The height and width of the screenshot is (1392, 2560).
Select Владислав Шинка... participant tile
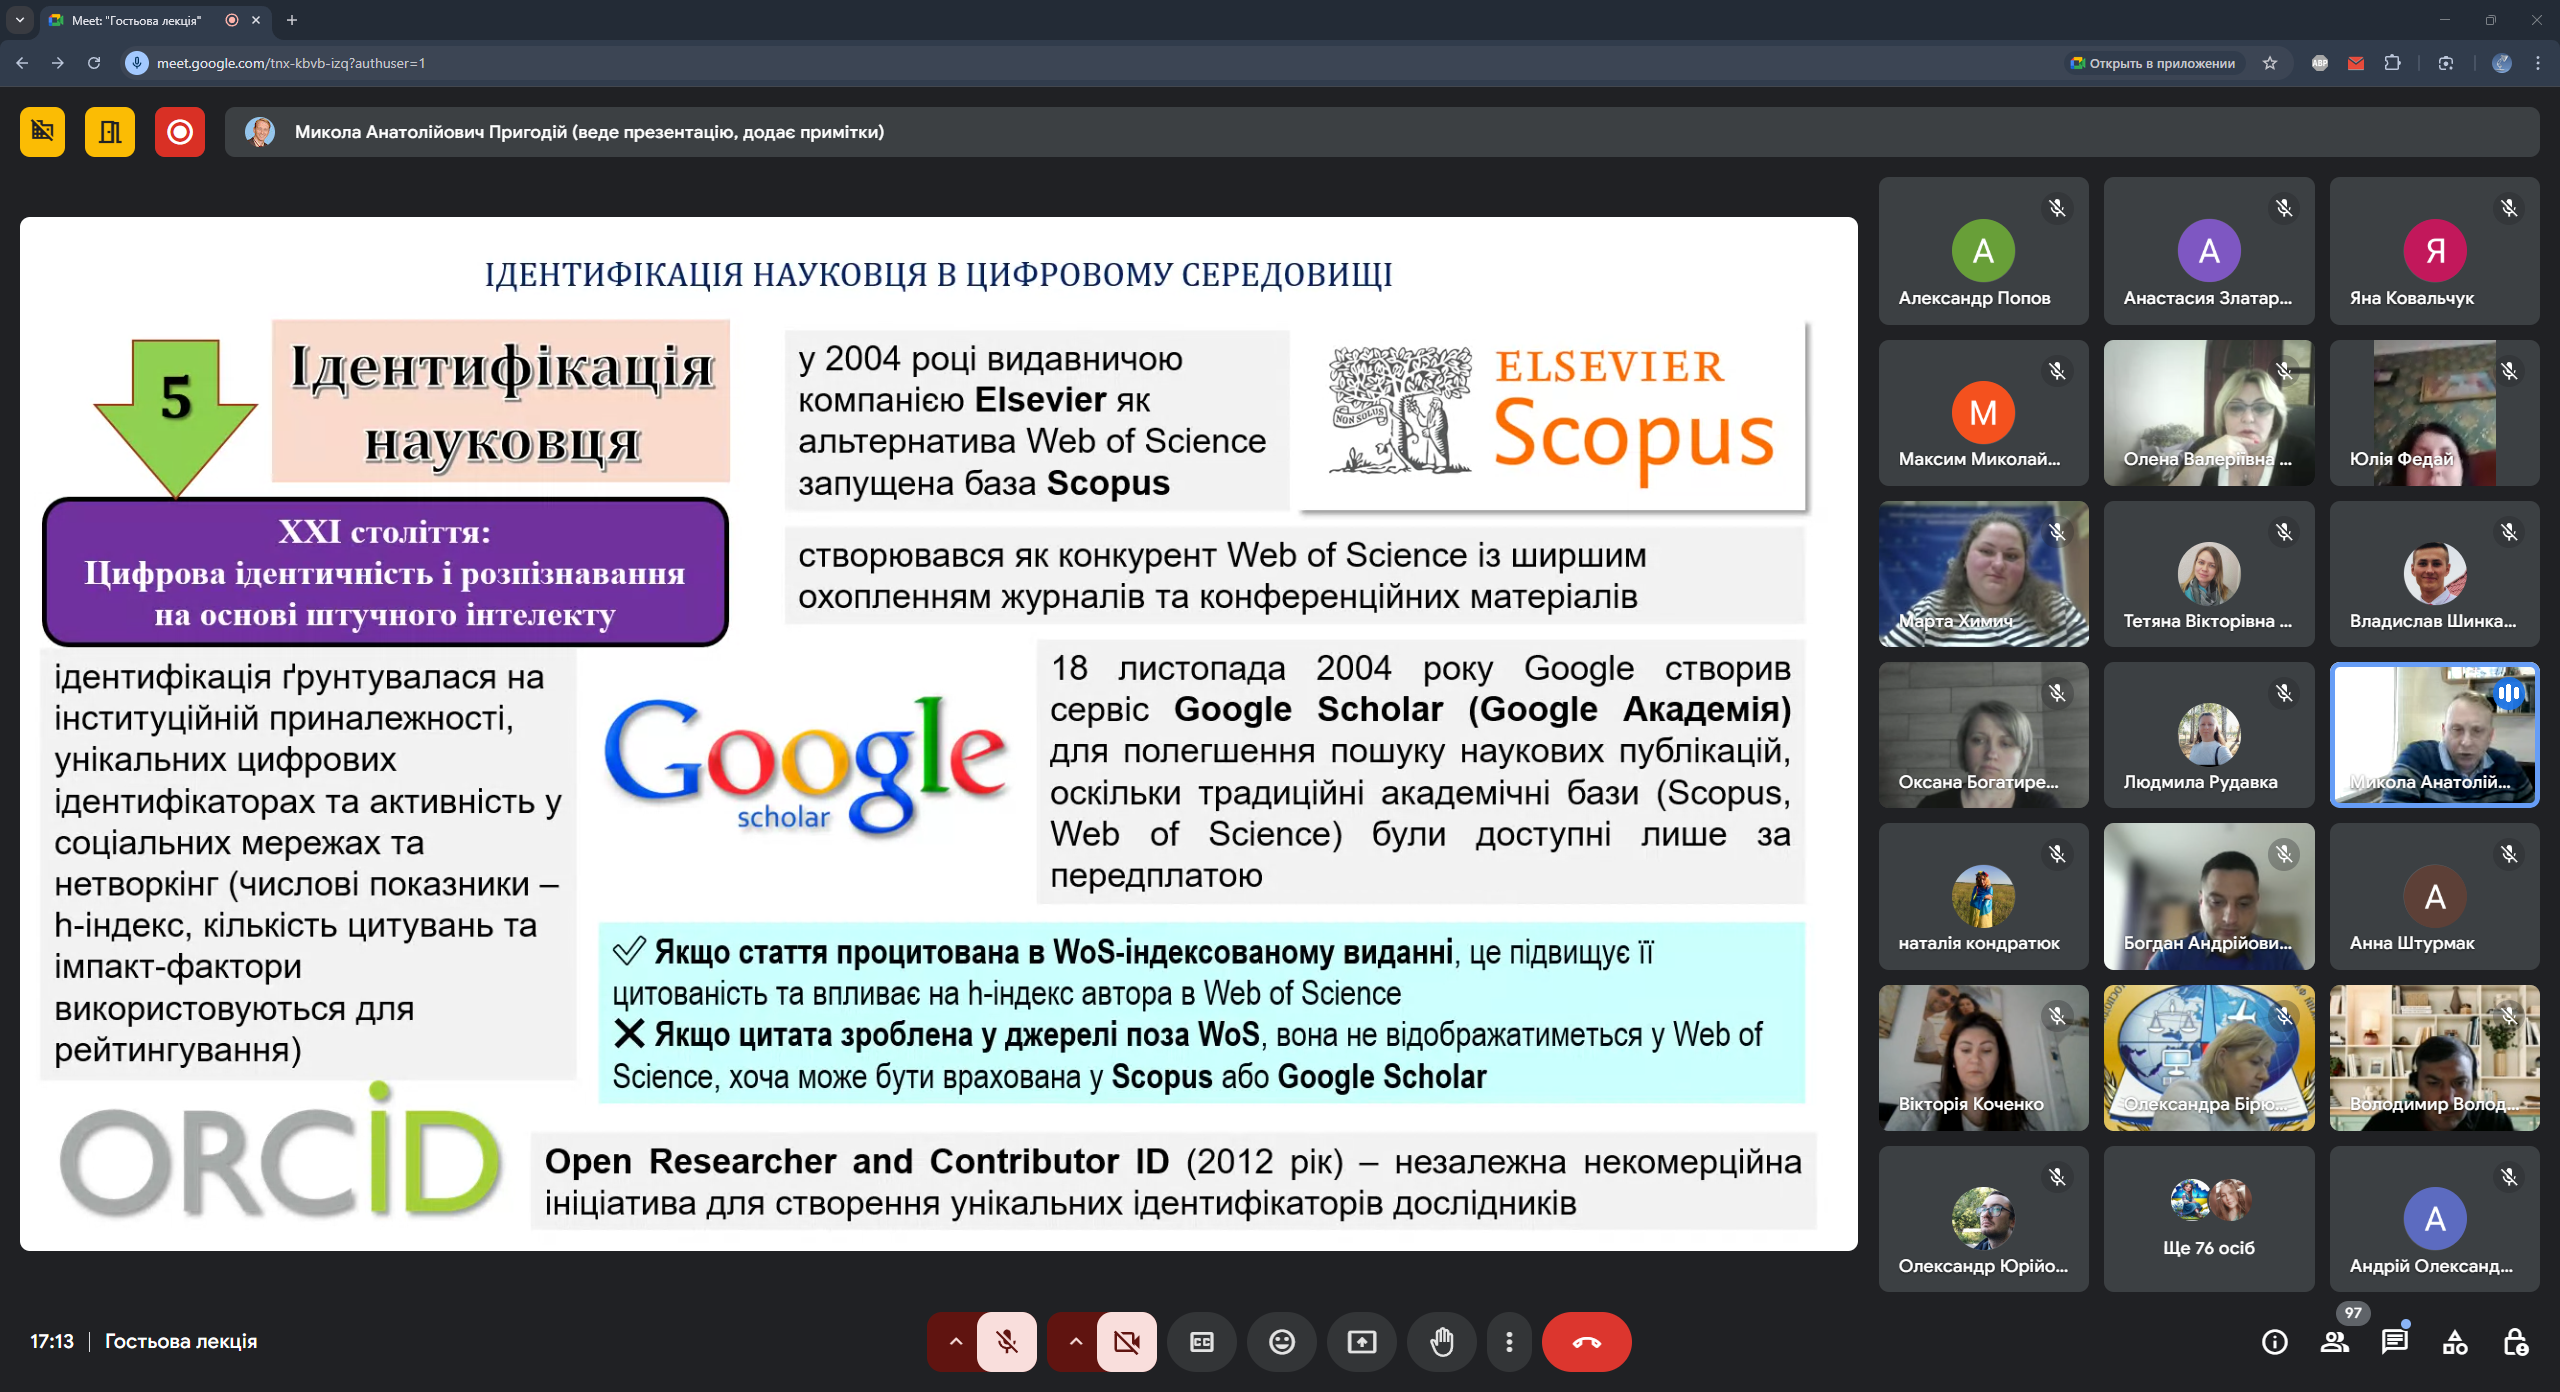tap(2435, 574)
